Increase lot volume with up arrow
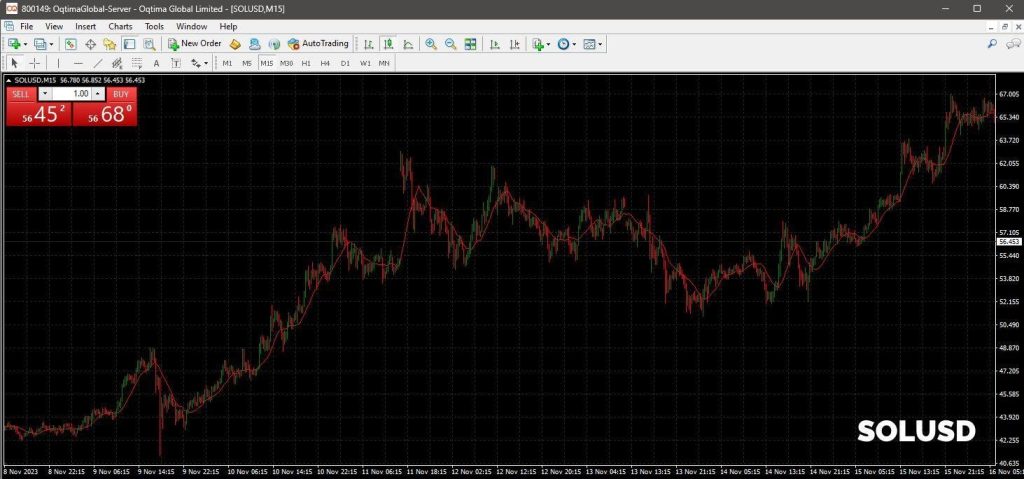Viewport: 1024px width, 479px height. pos(98,93)
